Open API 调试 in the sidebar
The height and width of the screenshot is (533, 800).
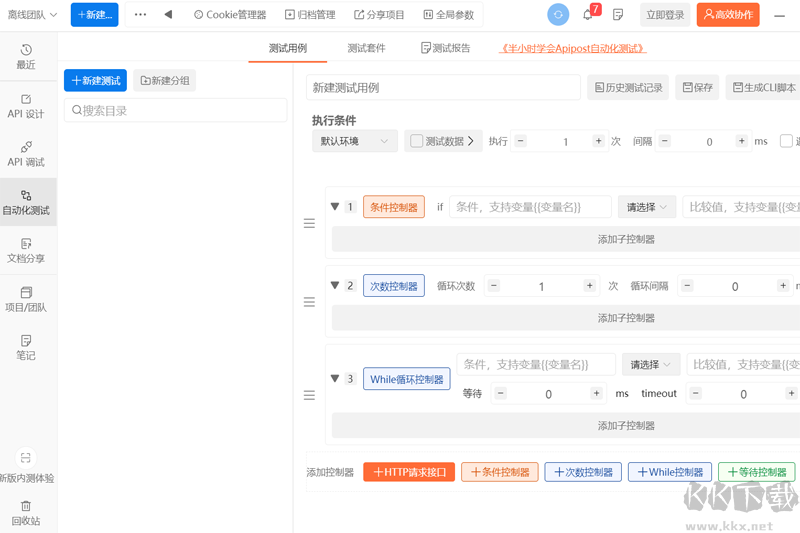(x=26, y=153)
